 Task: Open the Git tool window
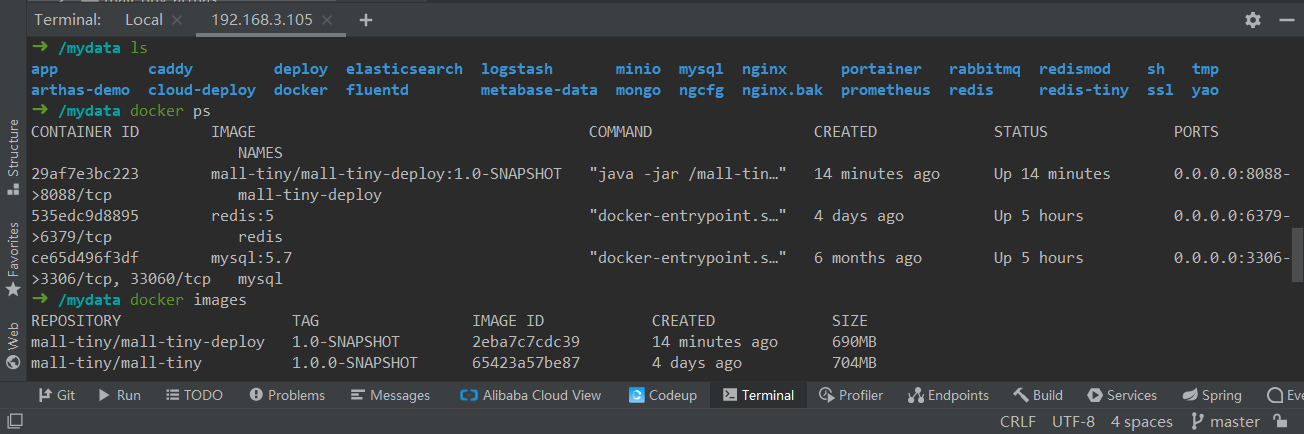pos(57,395)
